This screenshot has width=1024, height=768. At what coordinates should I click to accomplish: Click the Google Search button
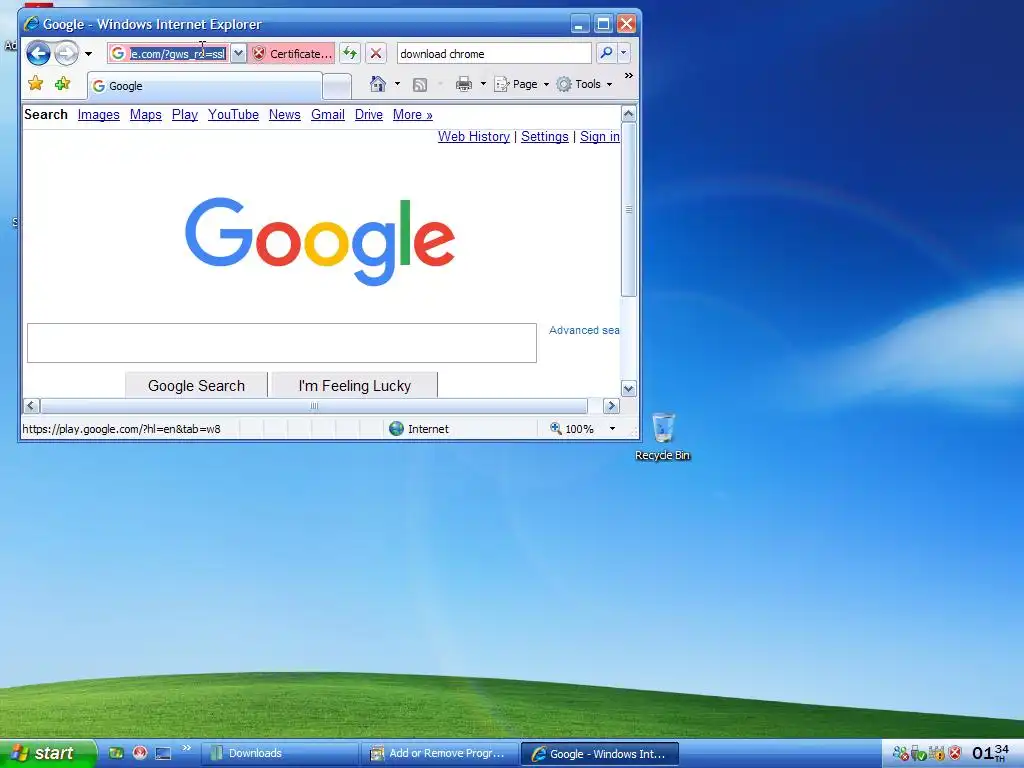[x=197, y=385]
